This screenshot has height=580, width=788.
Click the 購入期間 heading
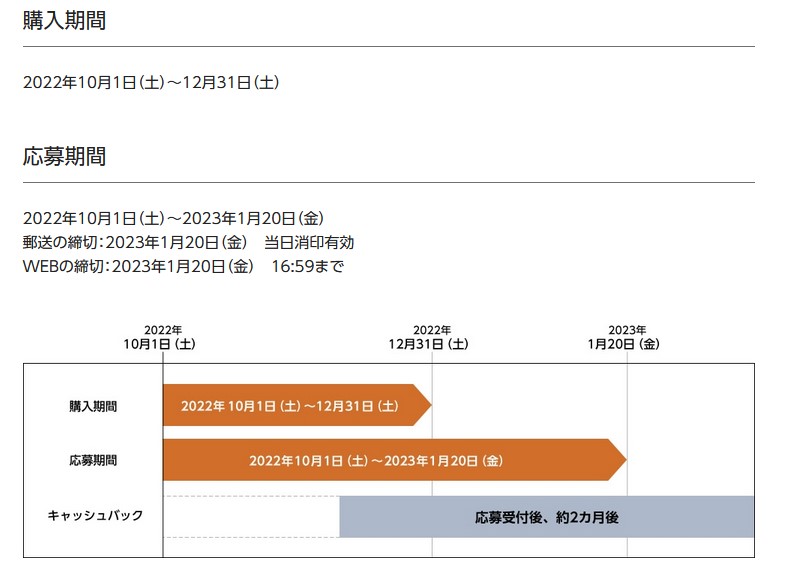(x=64, y=21)
